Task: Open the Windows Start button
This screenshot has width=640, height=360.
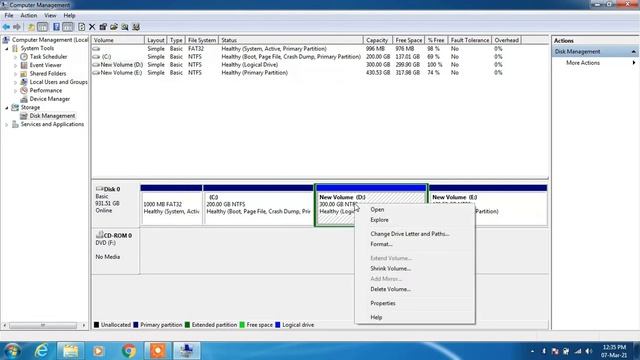Action: coord(12,351)
